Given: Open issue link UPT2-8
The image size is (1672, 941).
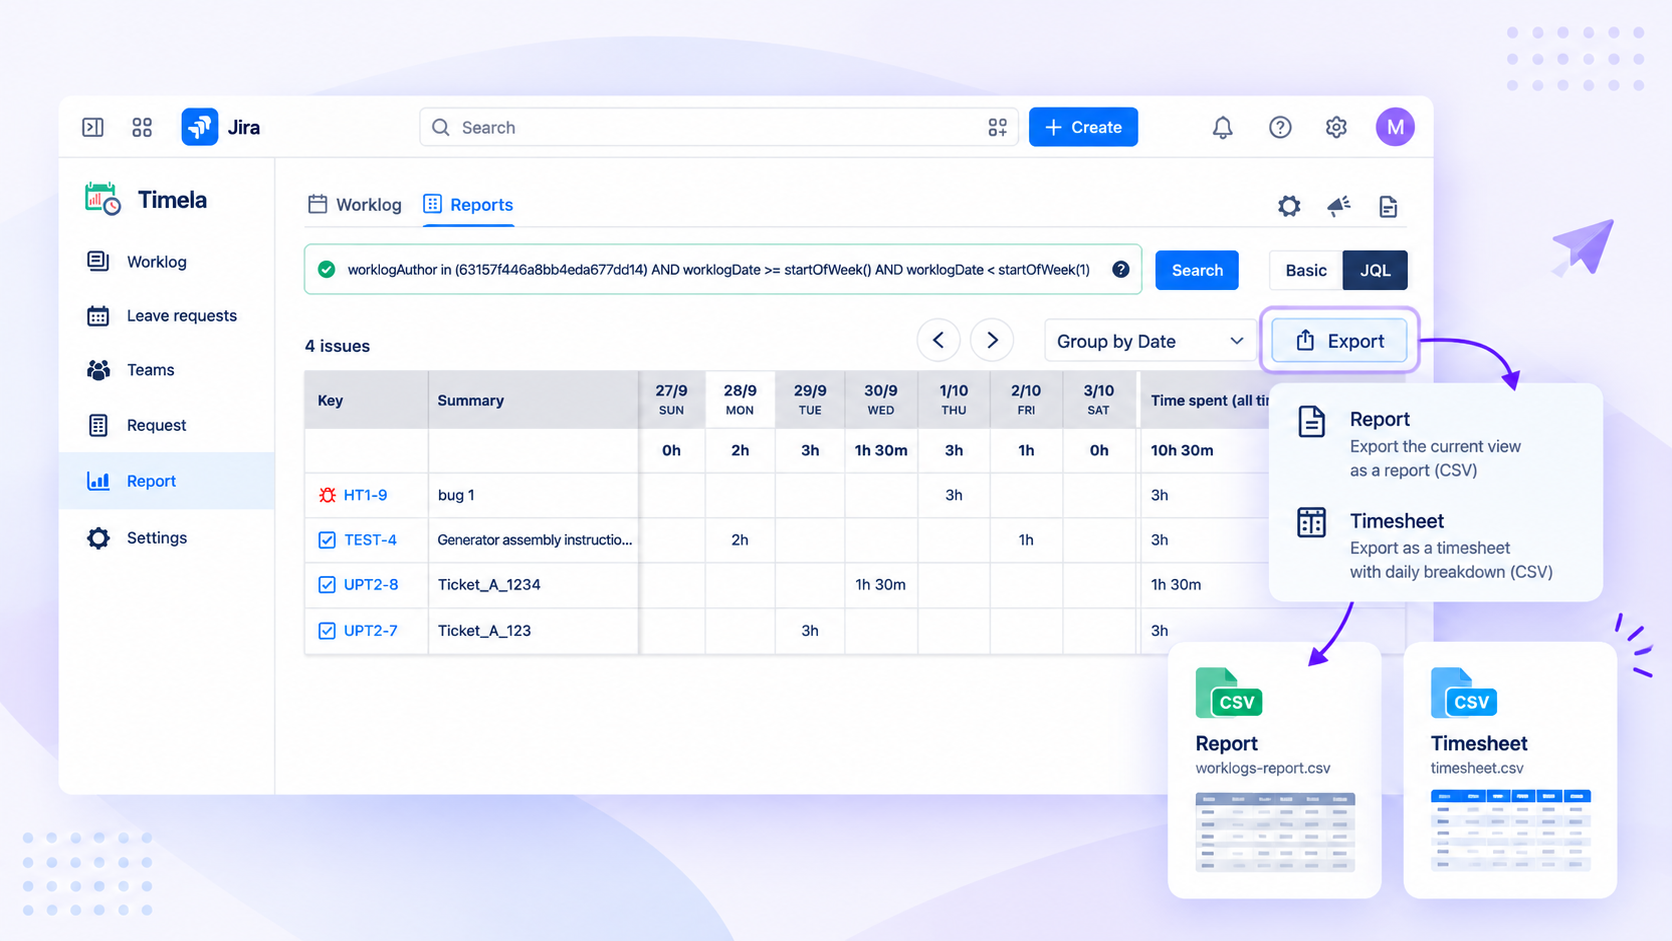Looking at the screenshot, I should point(371,585).
